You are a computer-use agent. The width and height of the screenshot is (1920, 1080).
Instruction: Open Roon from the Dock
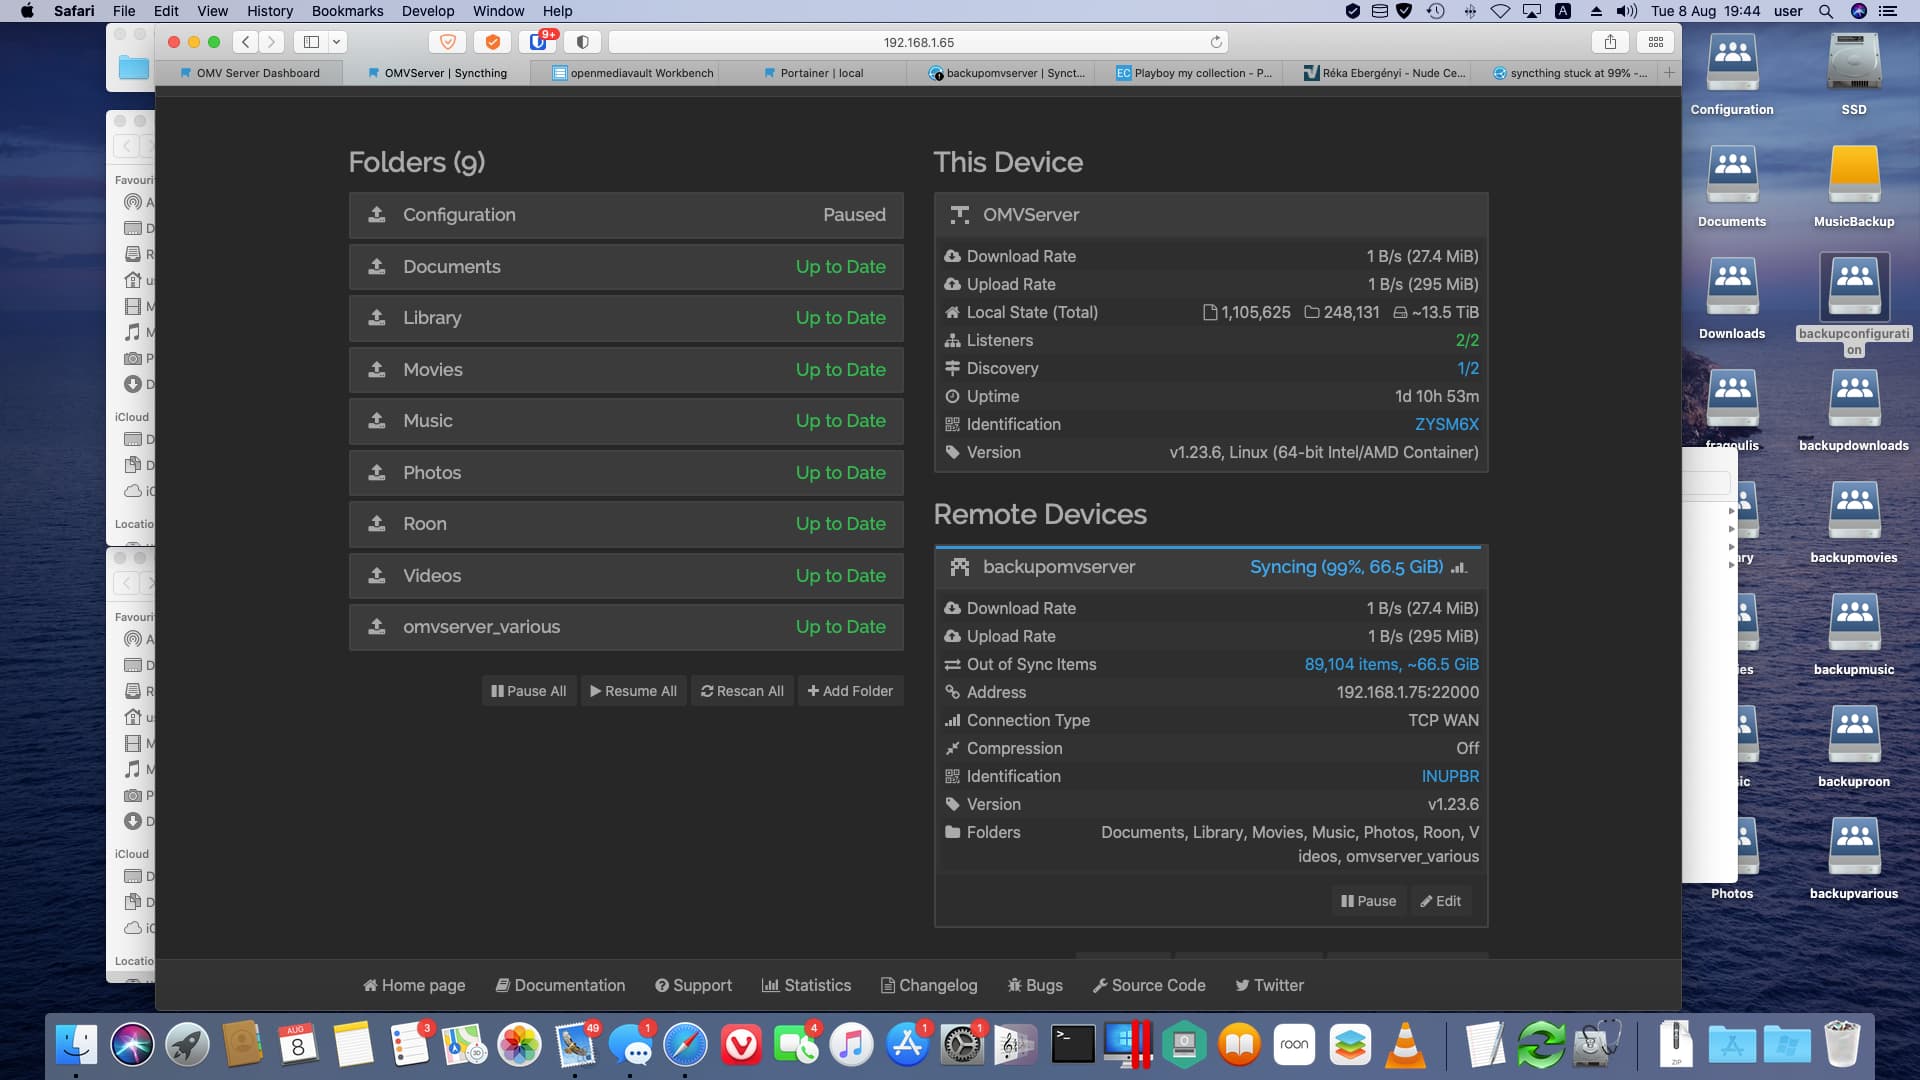[1294, 1045]
